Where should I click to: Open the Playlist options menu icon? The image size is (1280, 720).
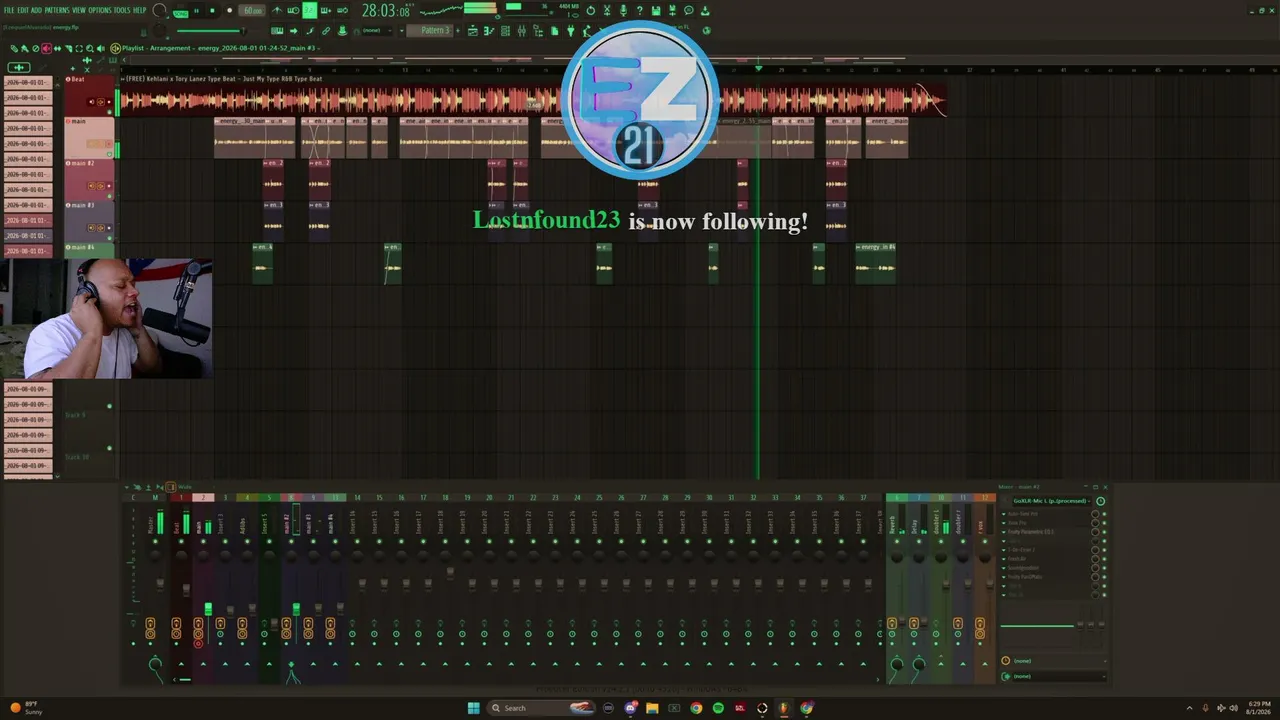[115, 48]
